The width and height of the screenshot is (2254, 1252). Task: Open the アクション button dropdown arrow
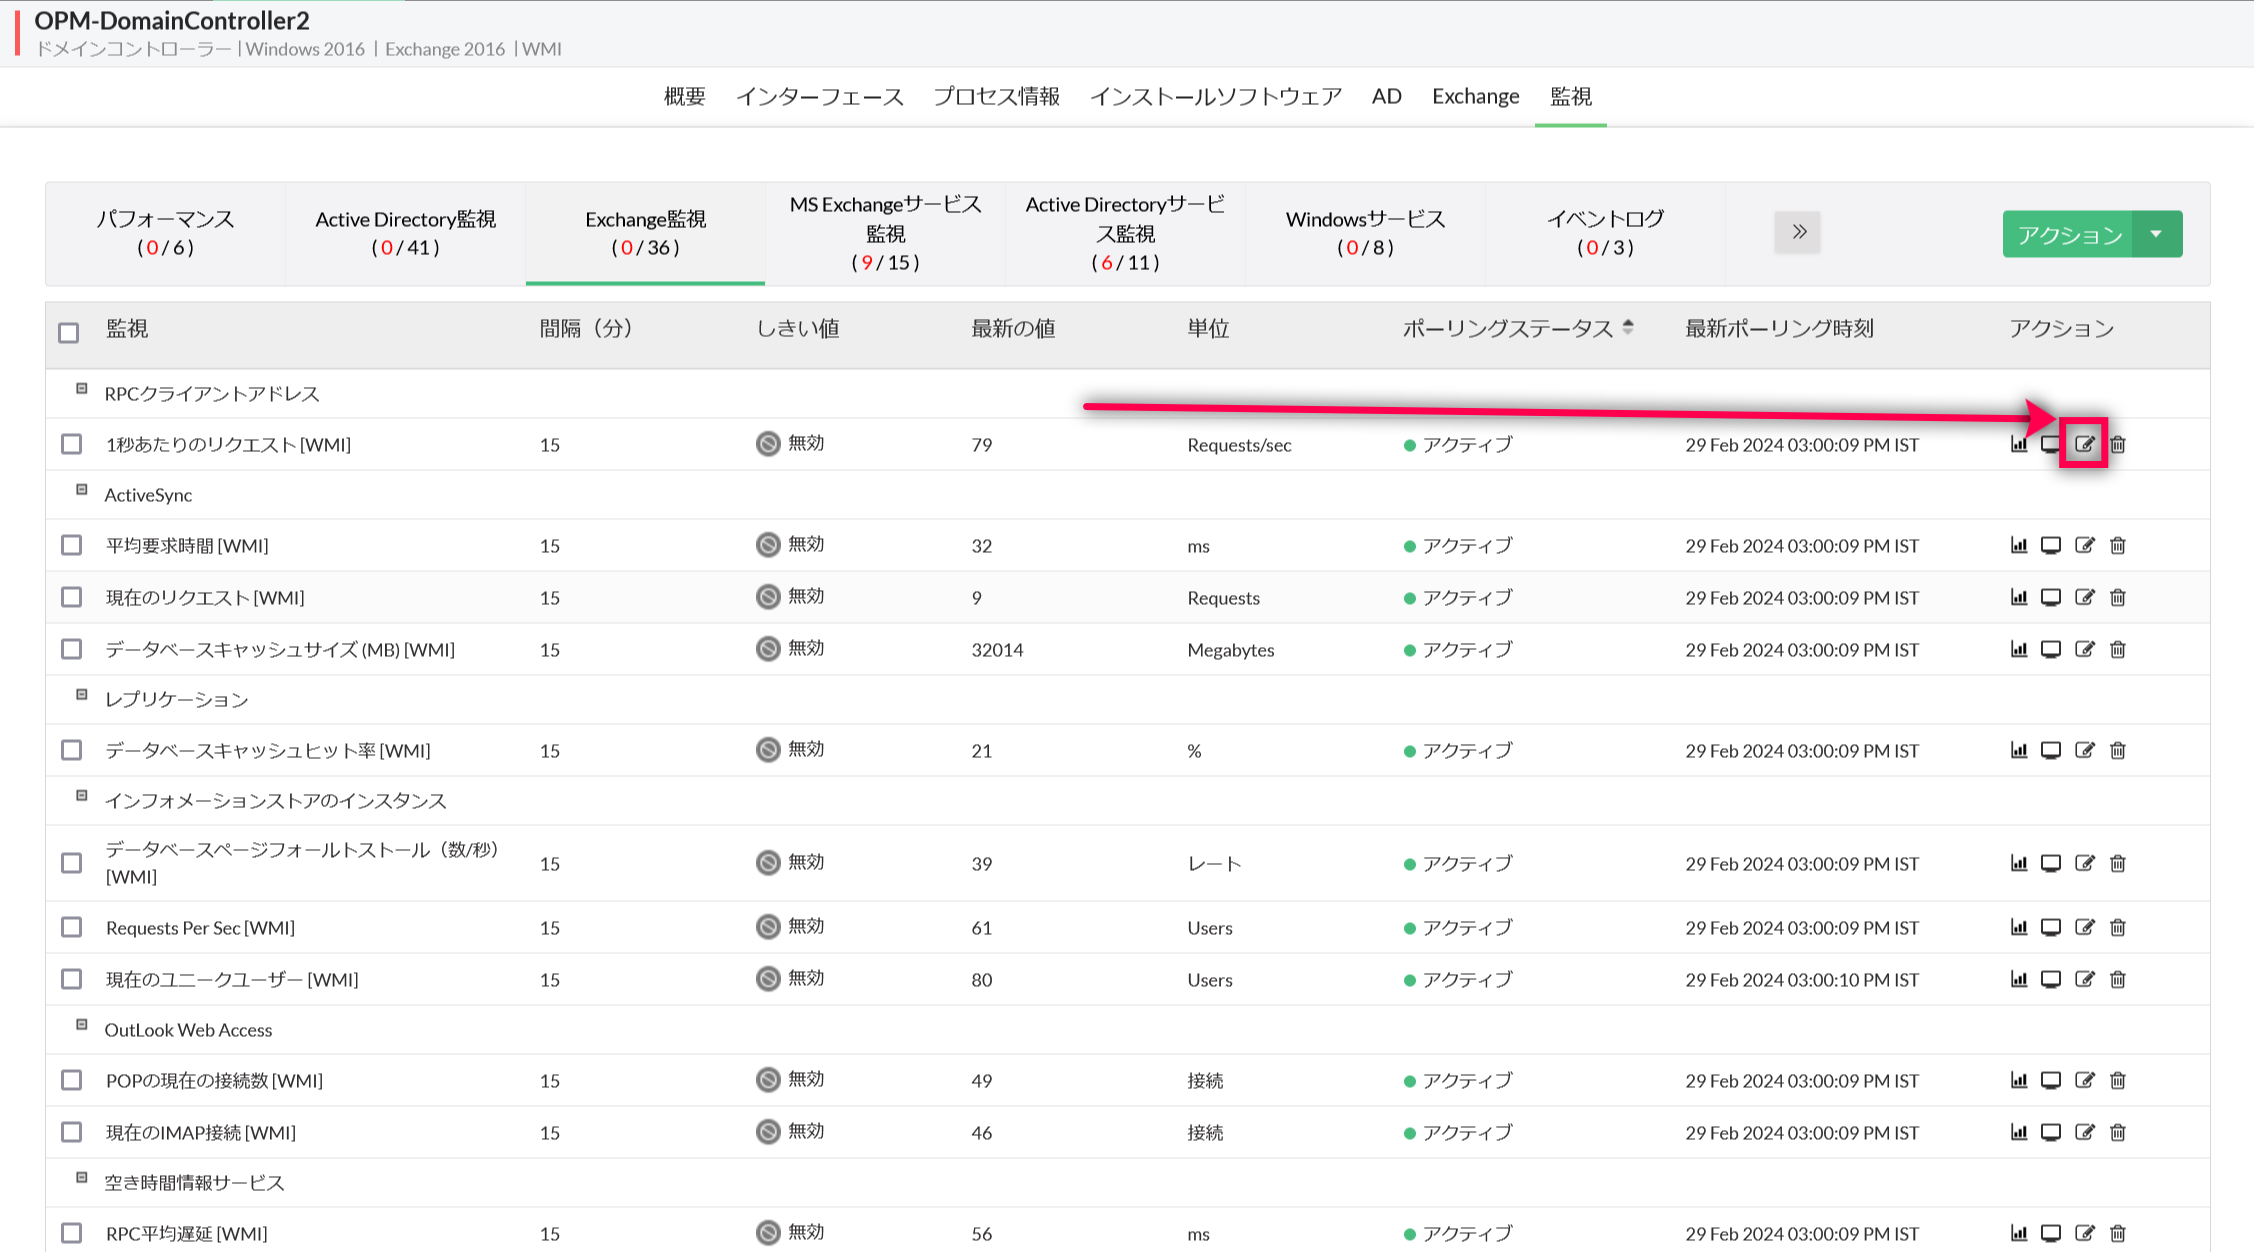[x=2157, y=234]
